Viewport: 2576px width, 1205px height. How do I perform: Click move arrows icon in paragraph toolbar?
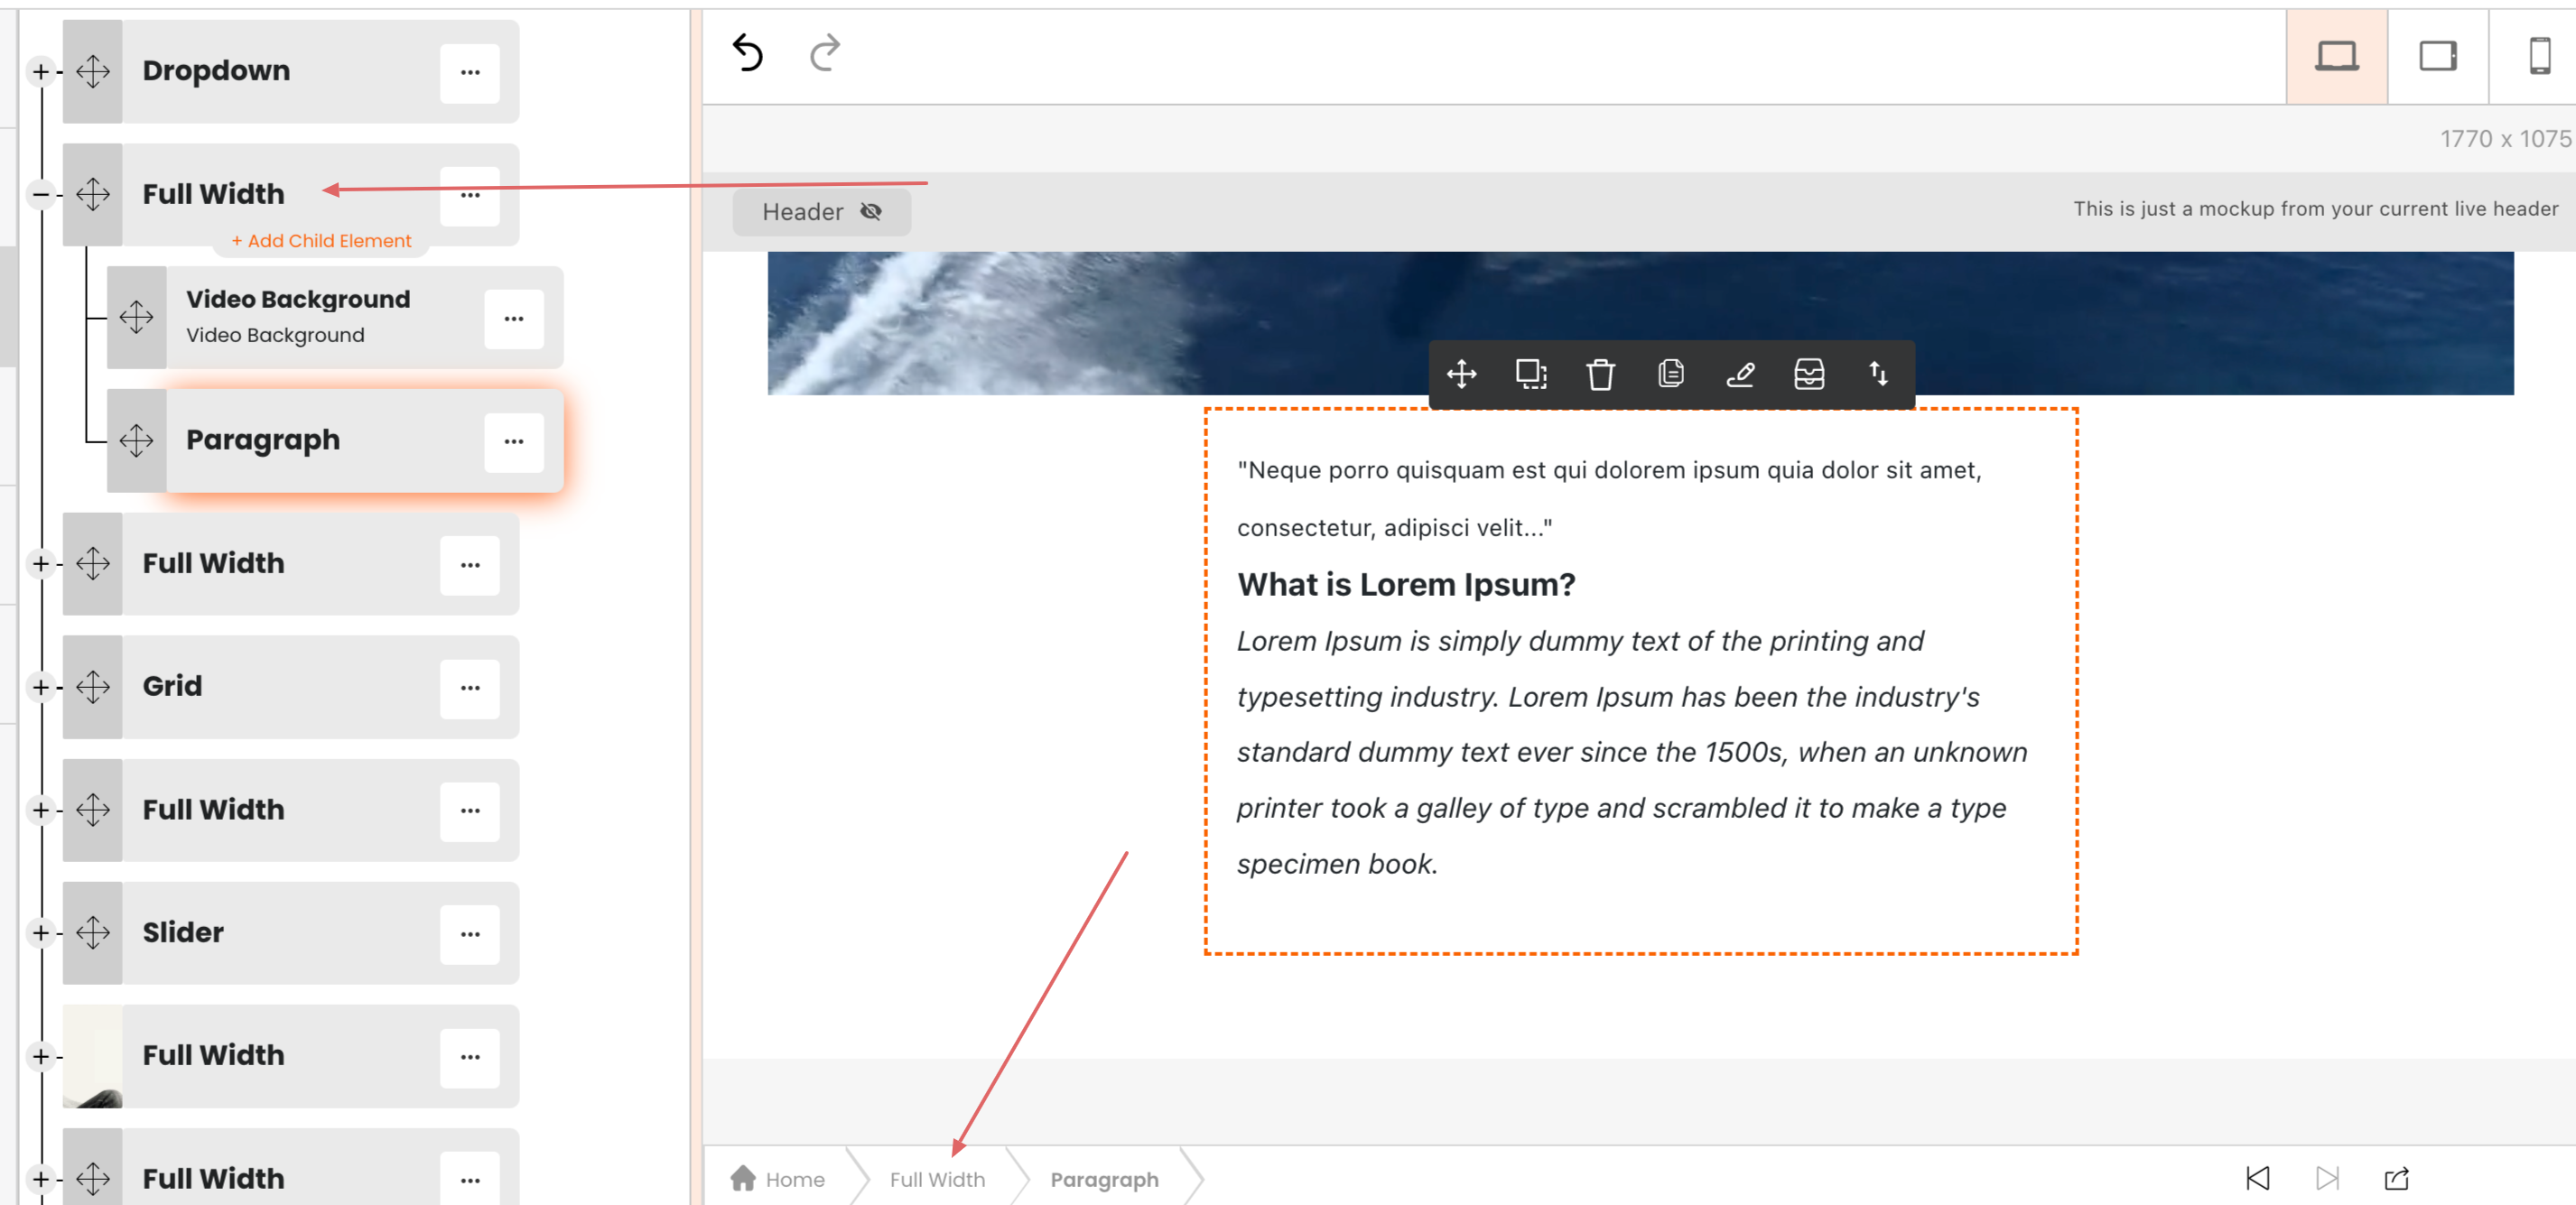click(x=1461, y=374)
